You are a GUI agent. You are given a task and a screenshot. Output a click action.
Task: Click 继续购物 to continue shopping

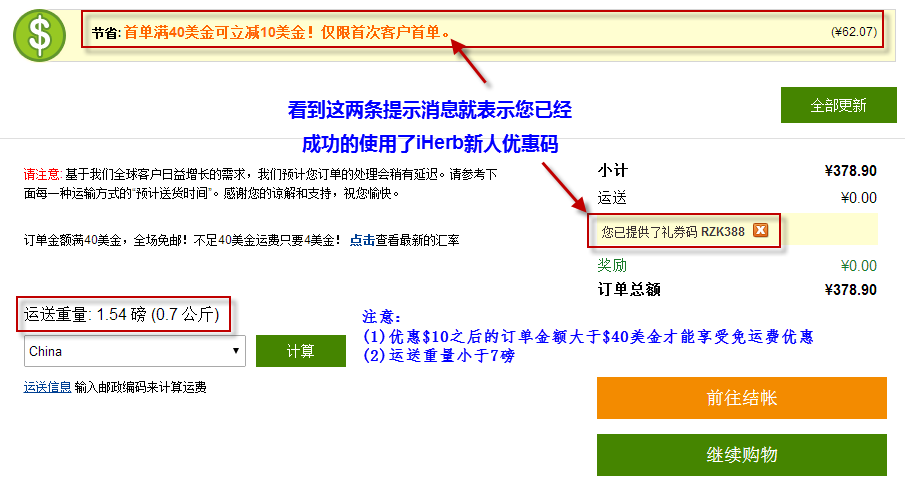[742, 455]
